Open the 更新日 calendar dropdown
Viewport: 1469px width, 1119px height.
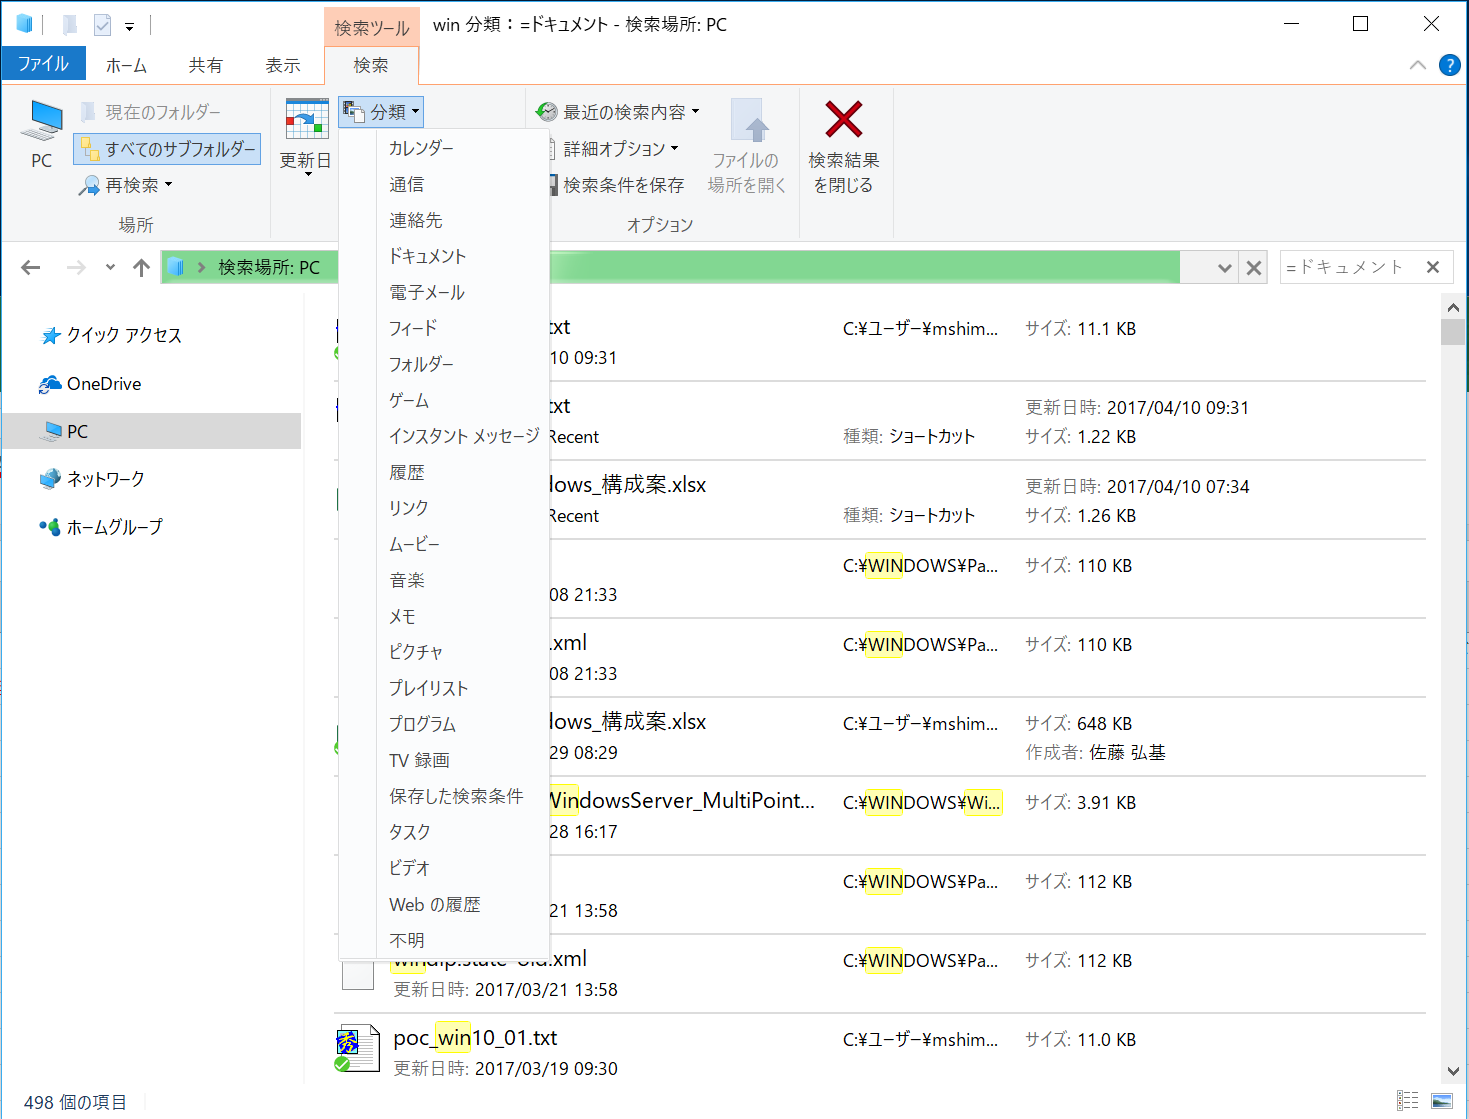(305, 137)
